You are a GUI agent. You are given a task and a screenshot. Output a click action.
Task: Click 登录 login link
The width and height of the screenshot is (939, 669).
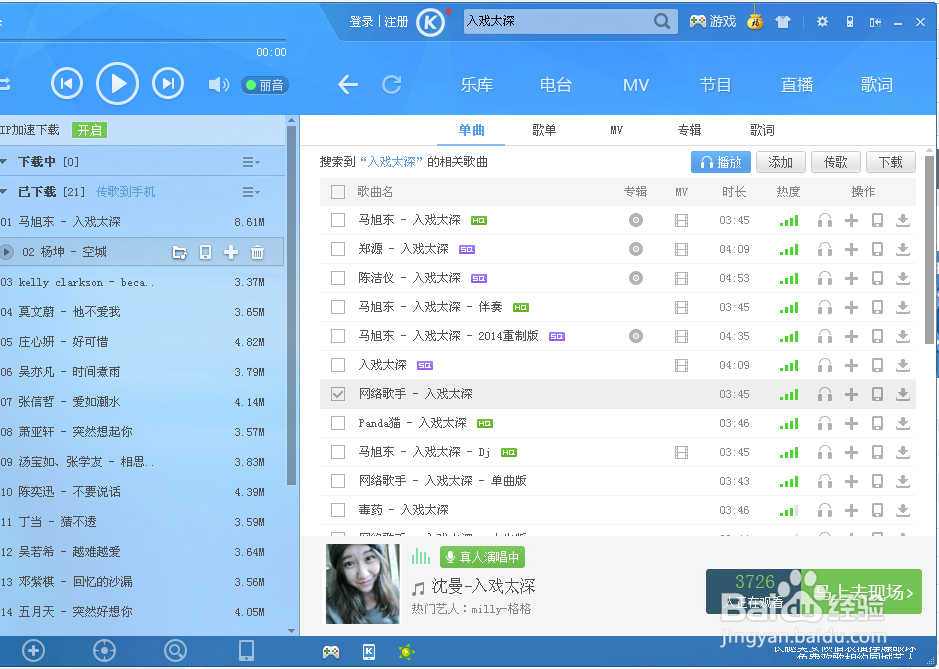(x=361, y=22)
